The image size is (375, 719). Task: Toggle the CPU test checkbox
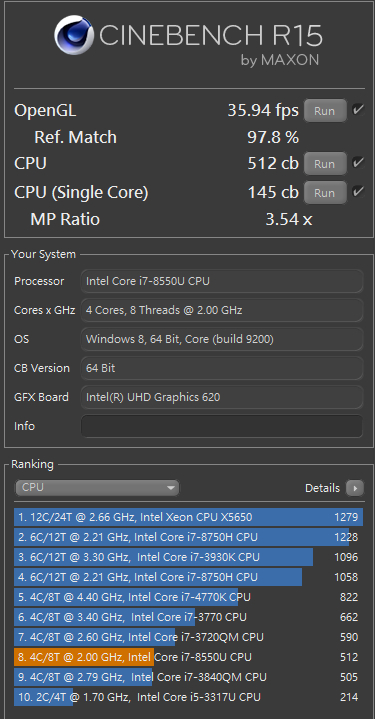click(358, 163)
